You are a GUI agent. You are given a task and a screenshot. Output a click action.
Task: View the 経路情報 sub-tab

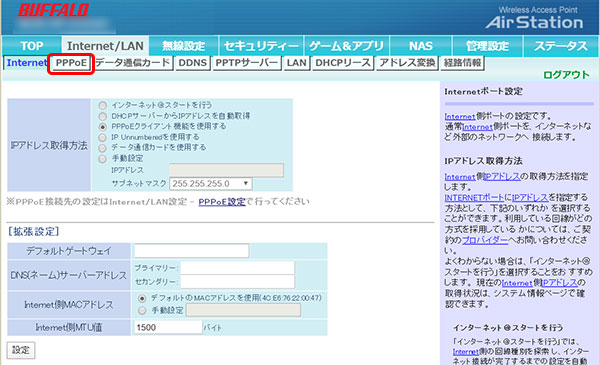[462, 63]
